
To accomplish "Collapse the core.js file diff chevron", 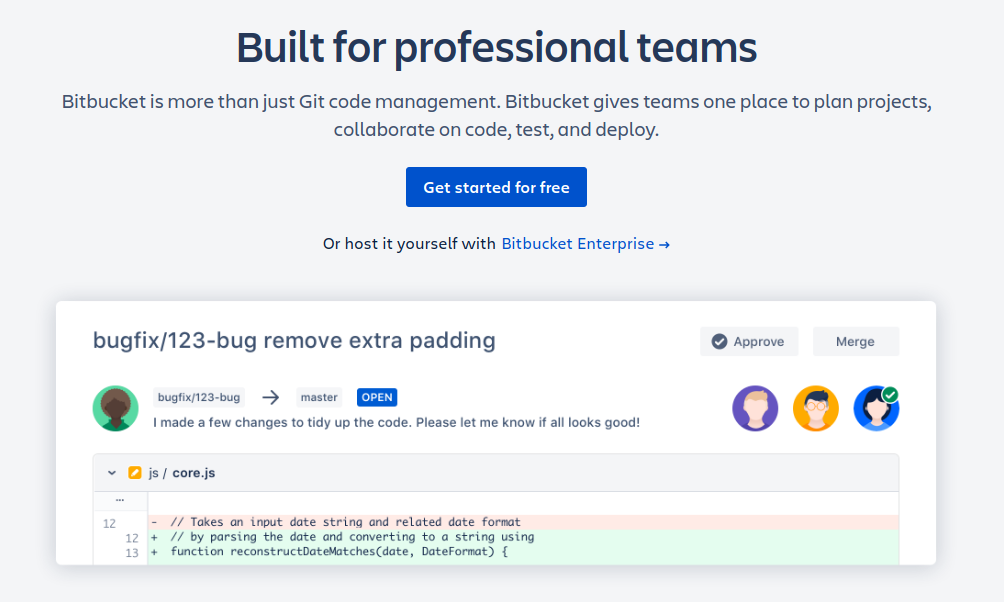I will 112,473.
